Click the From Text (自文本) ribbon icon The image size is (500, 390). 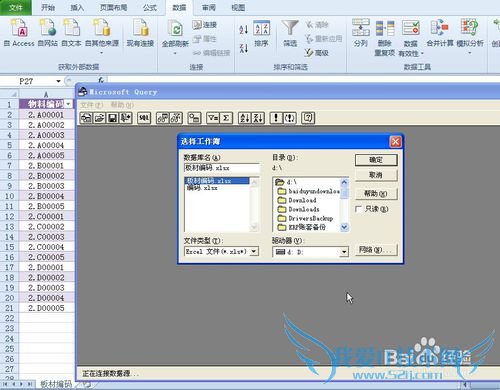point(71,33)
